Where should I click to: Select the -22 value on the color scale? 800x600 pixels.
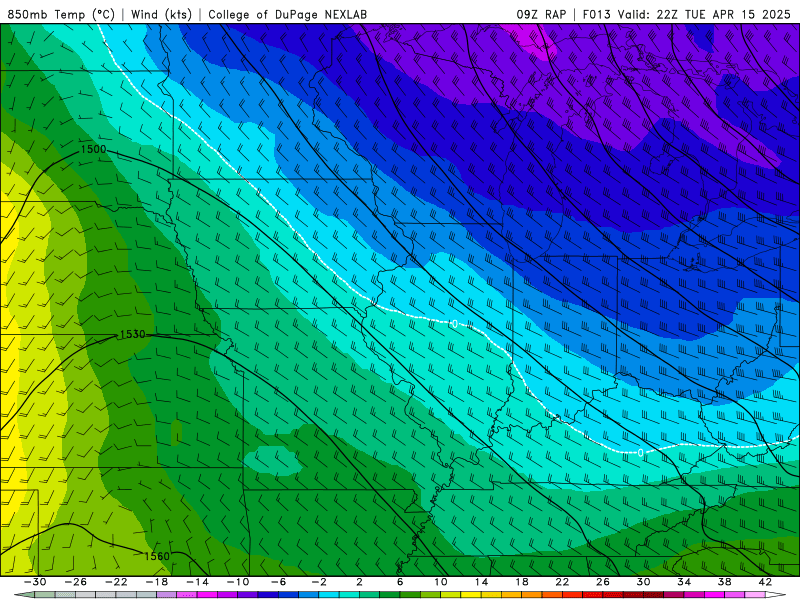(116, 582)
